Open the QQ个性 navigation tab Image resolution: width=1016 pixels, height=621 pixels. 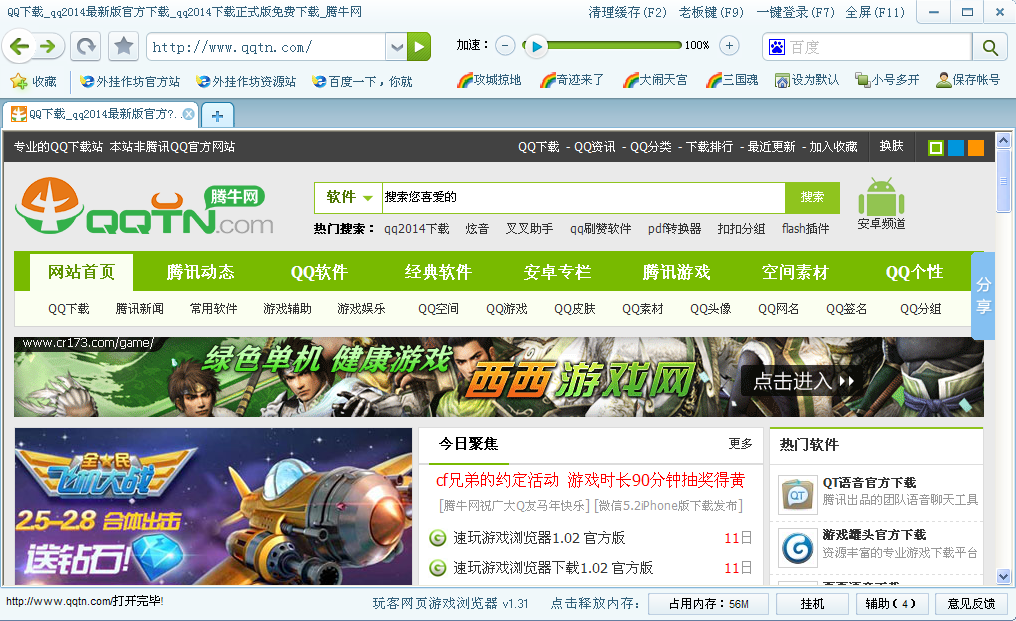[914, 272]
